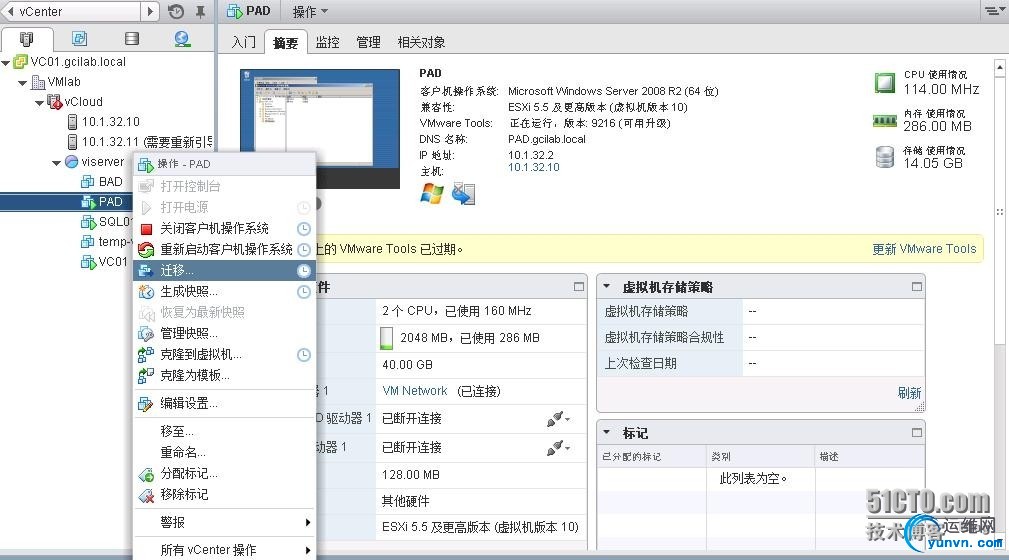Screen dimensions: 1009x560
Task: Maximize the VM hardware panel
Action: [579, 287]
